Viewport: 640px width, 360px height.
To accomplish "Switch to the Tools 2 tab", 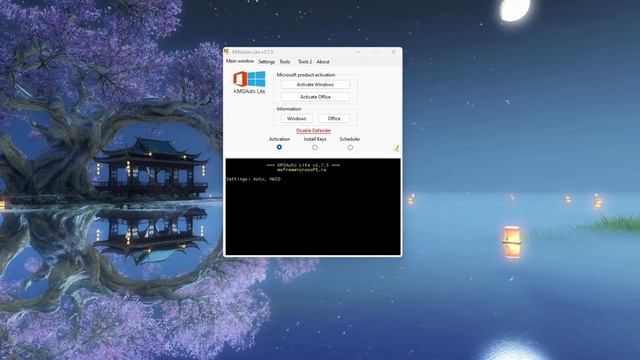I will pos(304,62).
